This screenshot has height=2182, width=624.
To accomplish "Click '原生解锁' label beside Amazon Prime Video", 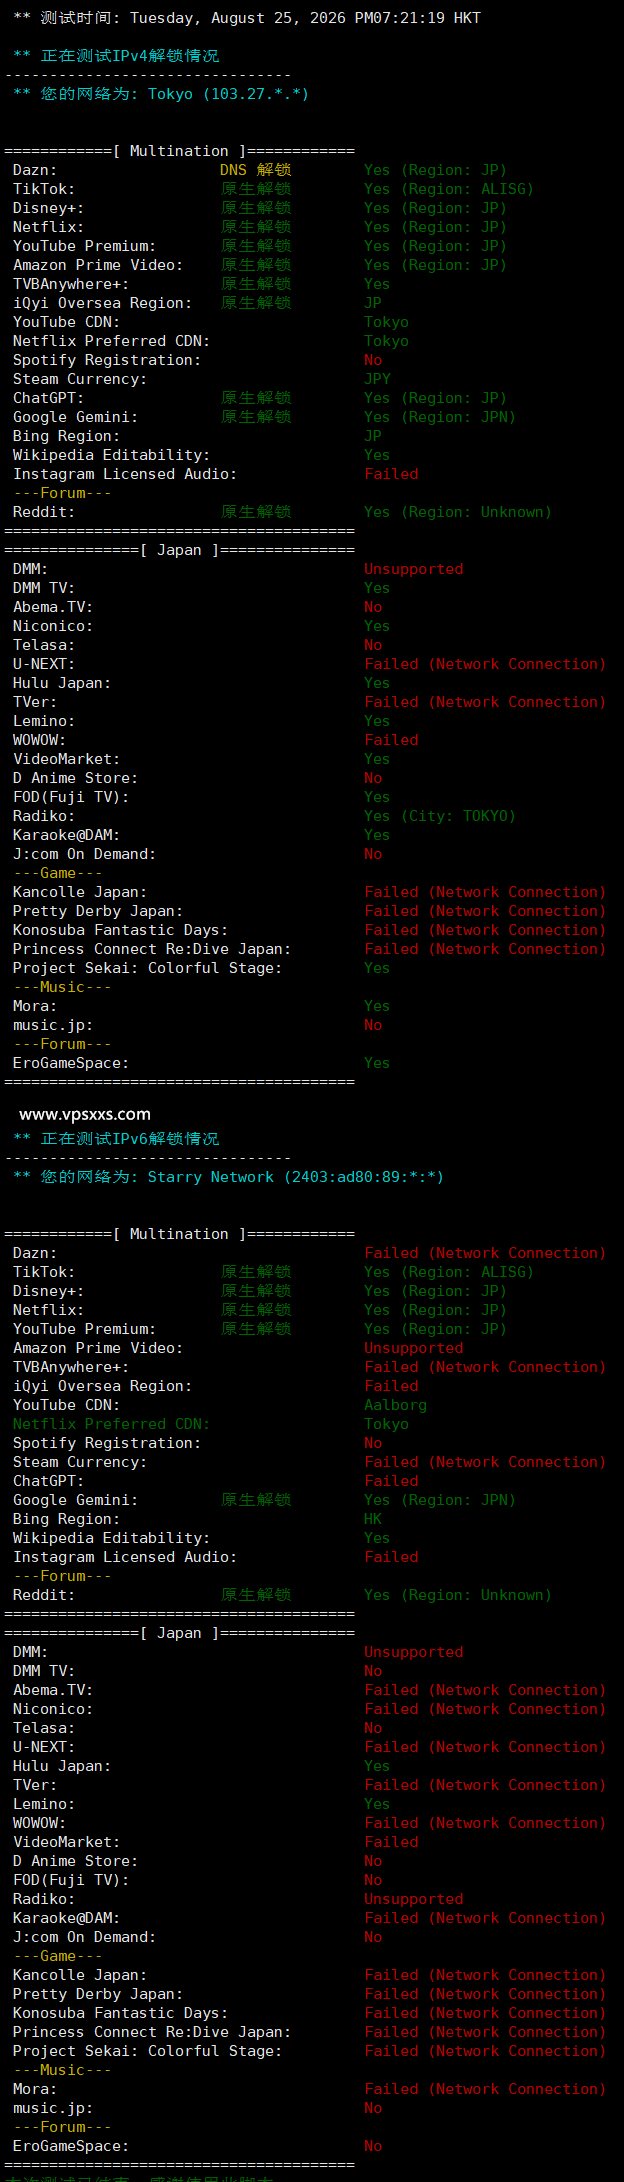I will point(256,265).
